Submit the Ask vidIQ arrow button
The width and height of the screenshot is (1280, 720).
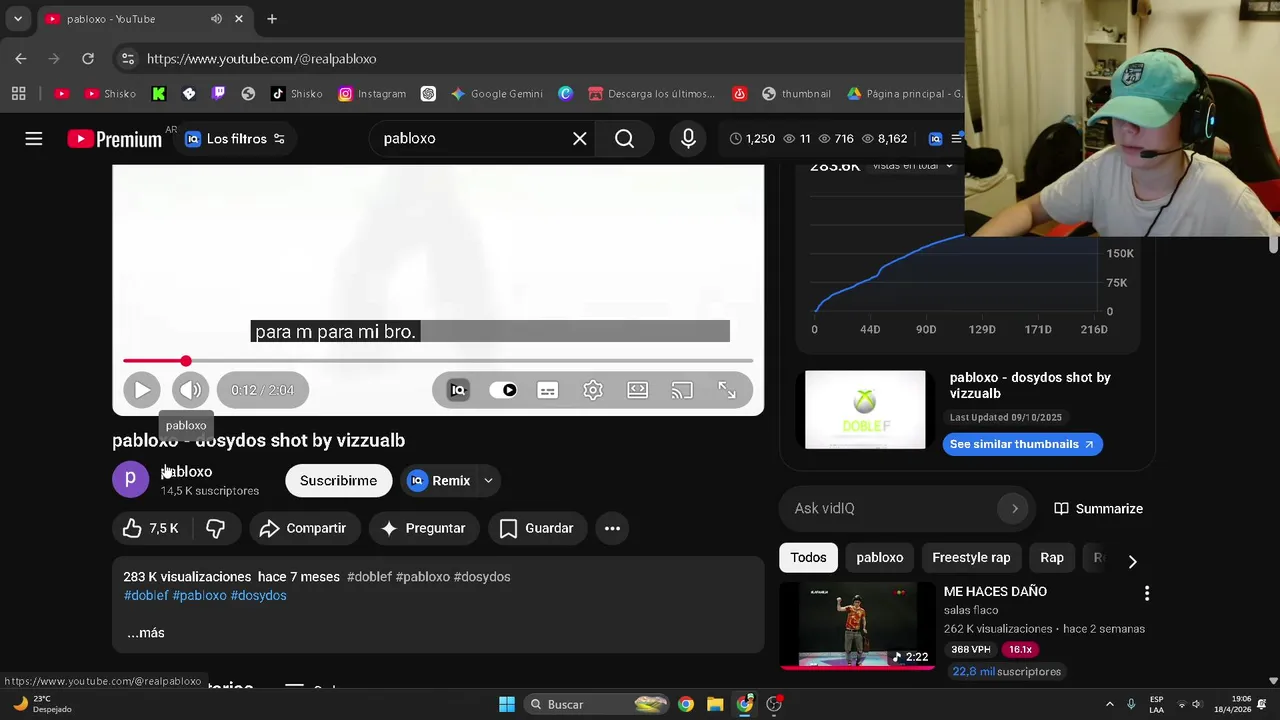point(1014,509)
